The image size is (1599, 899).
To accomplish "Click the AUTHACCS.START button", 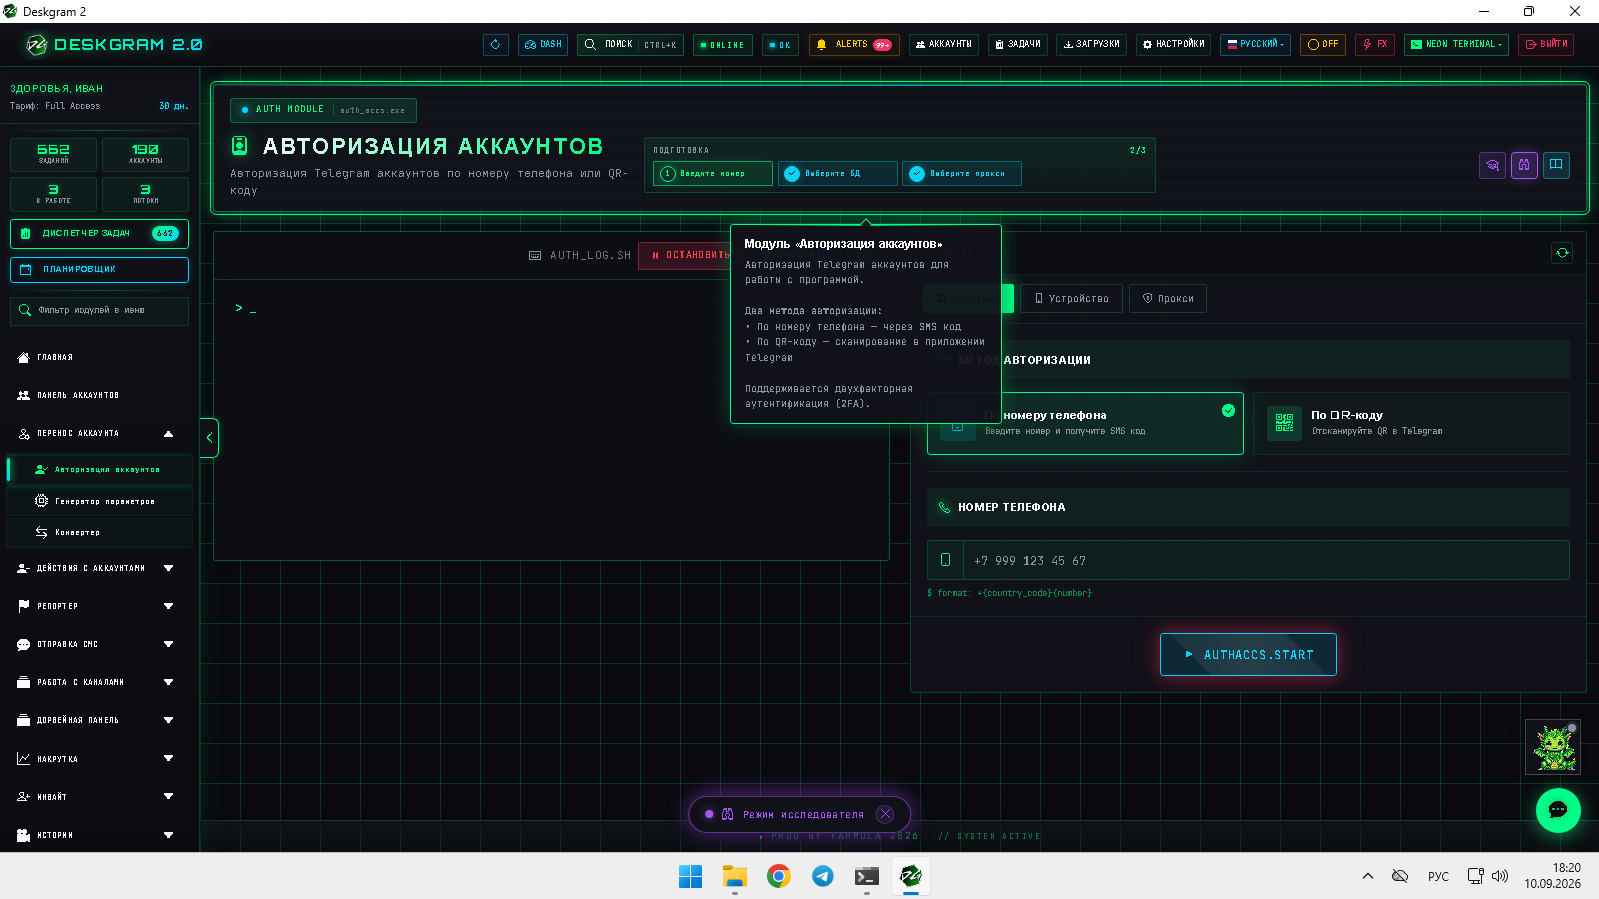I will 1248,655.
